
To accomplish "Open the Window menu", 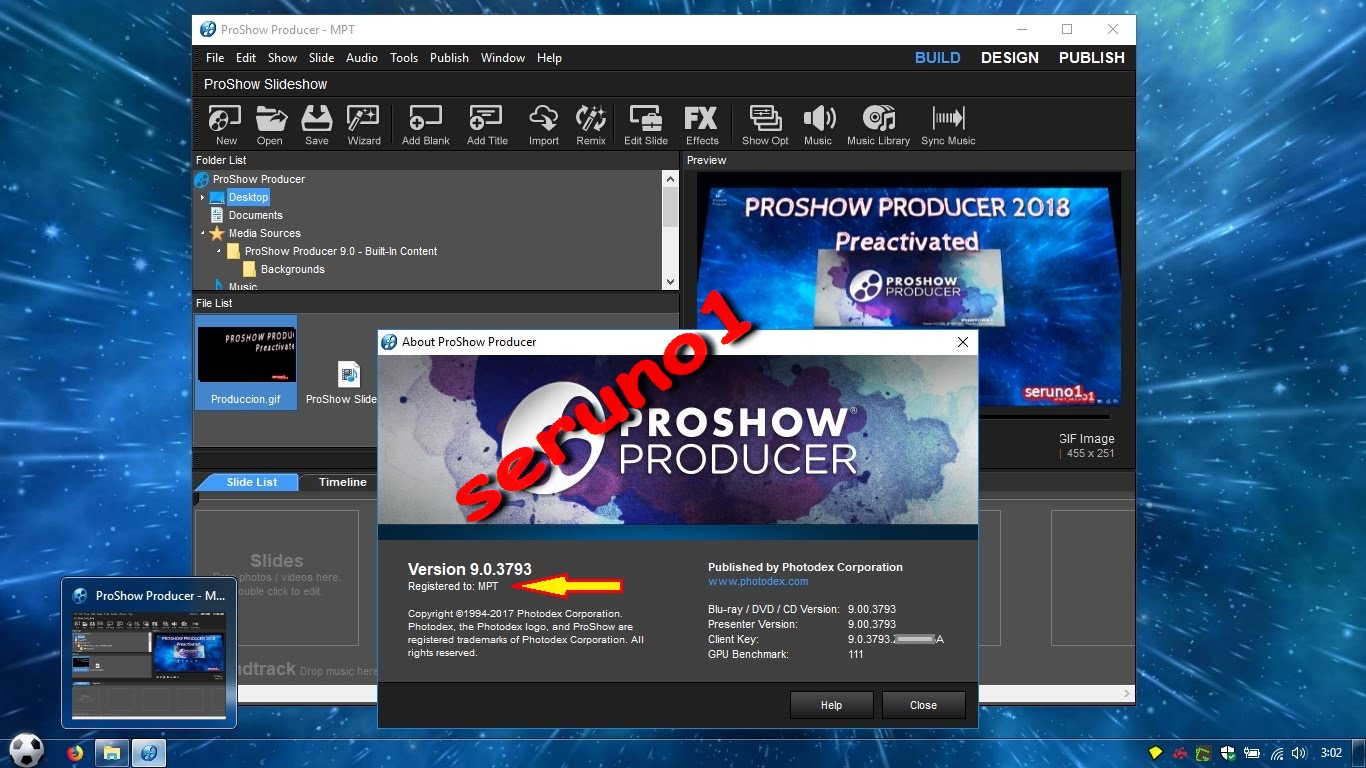I will coord(503,58).
